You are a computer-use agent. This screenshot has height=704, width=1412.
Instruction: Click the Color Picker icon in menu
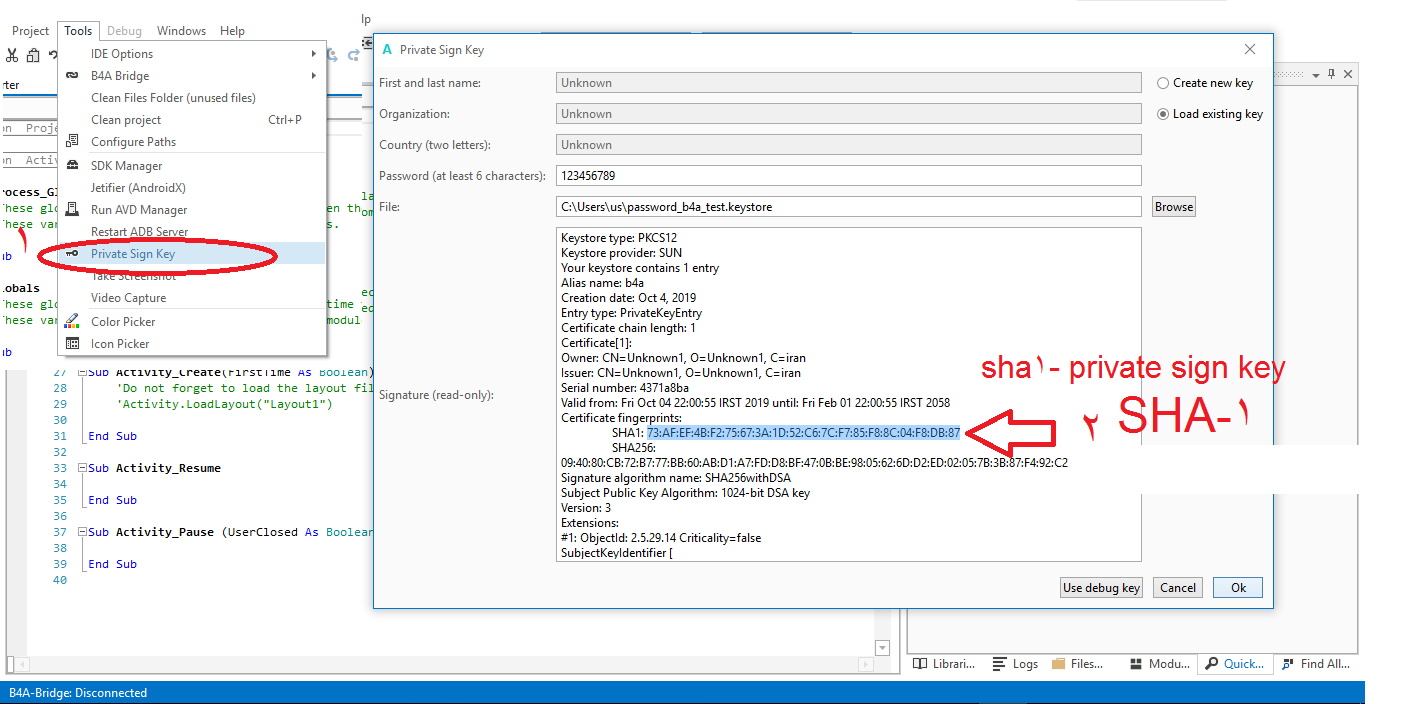coord(72,322)
